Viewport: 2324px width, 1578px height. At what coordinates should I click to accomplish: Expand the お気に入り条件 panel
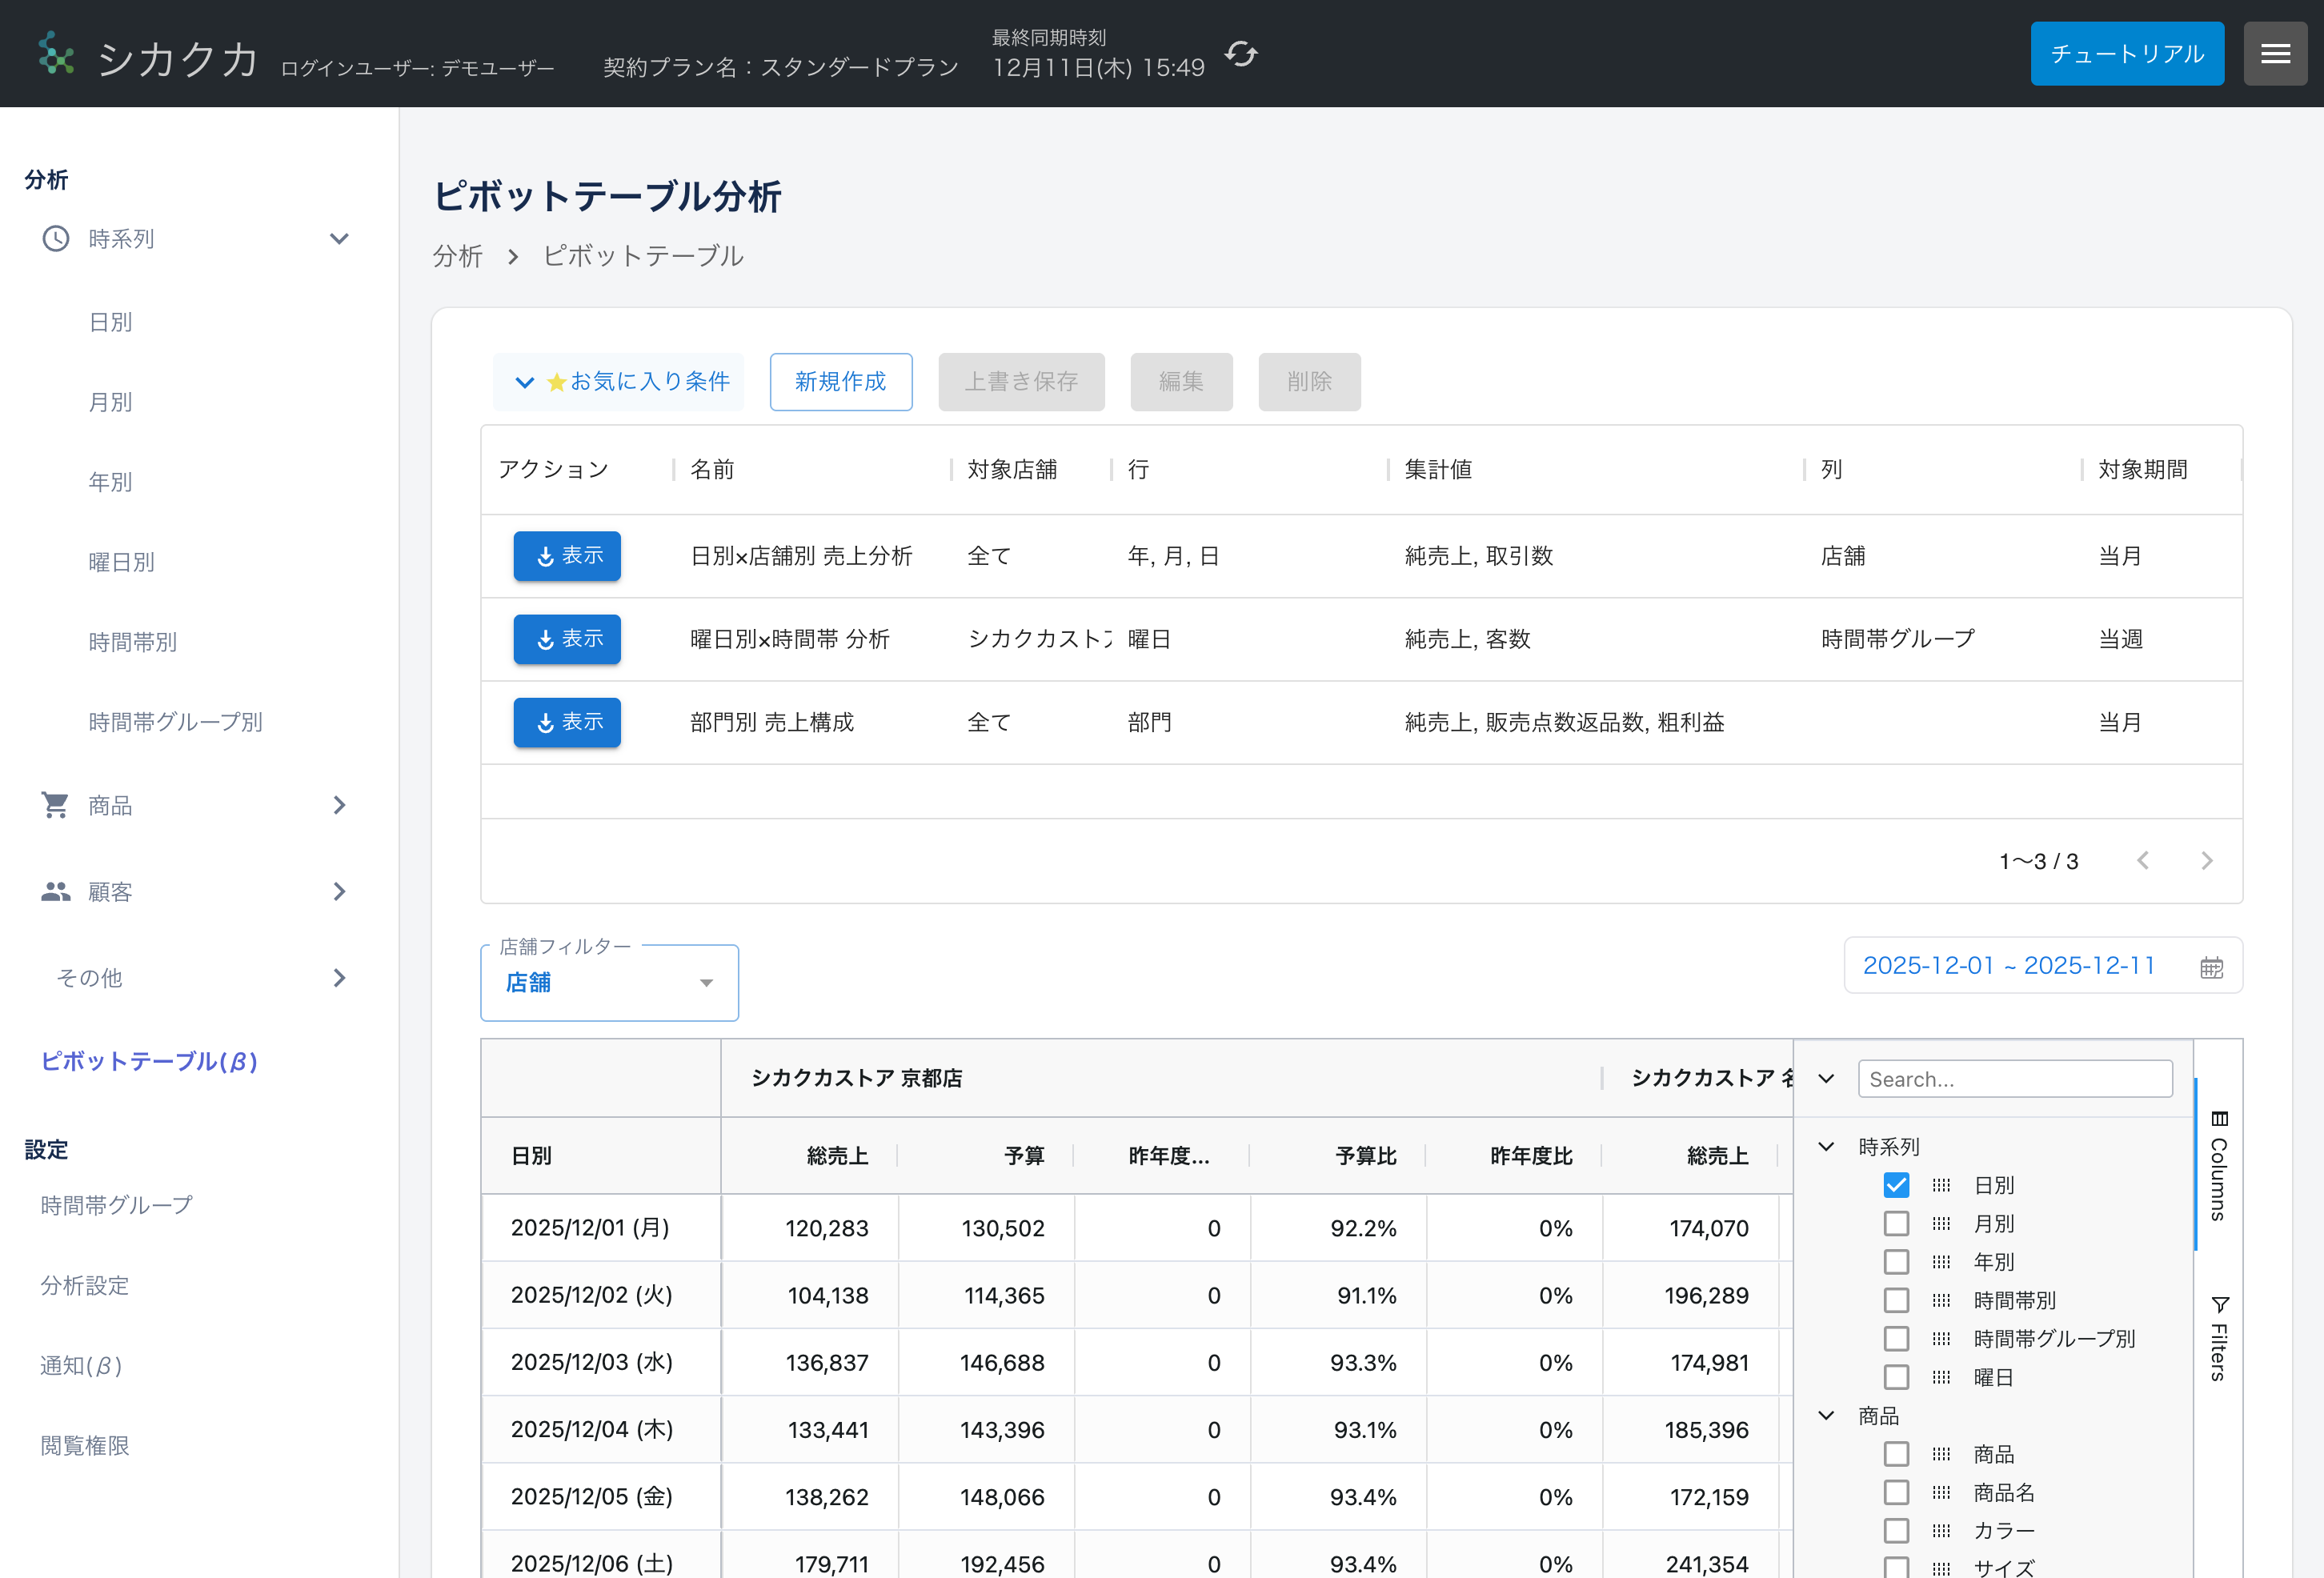click(620, 382)
